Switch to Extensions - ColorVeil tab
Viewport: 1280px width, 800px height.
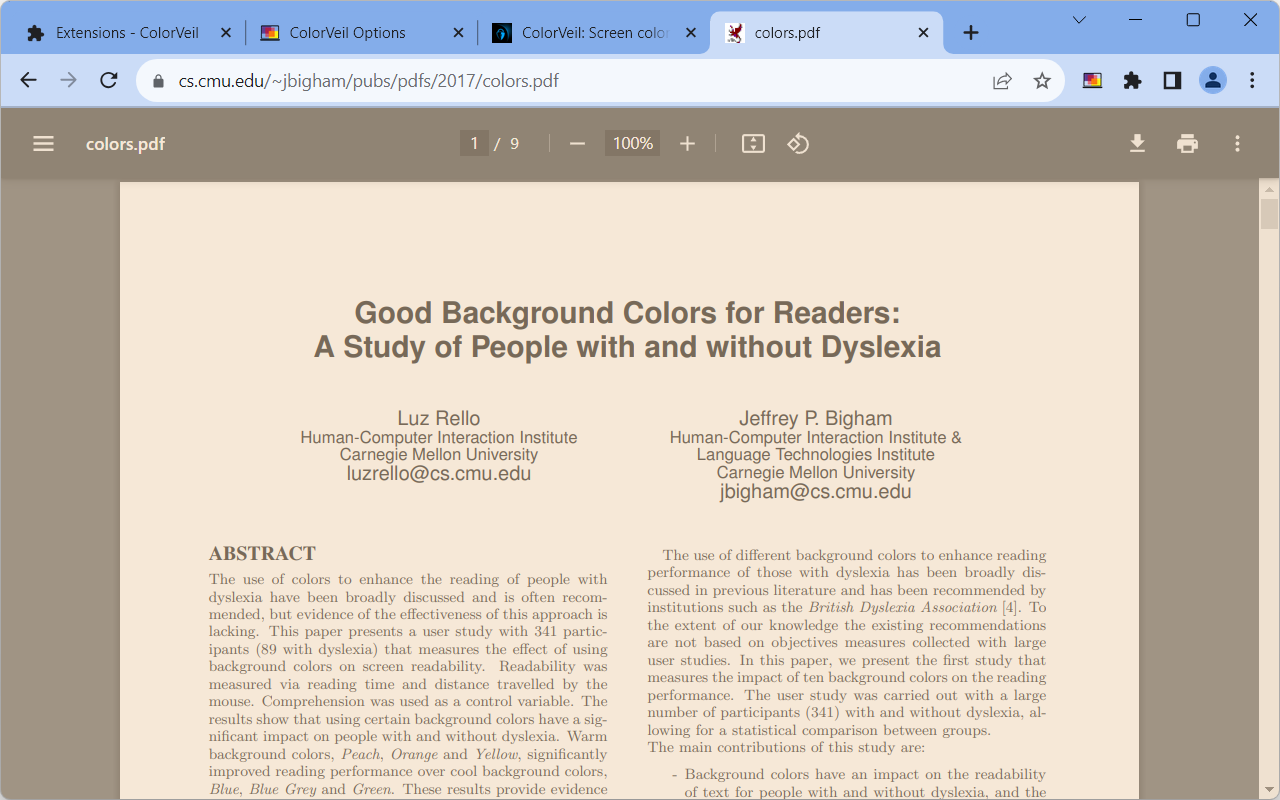point(126,33)
